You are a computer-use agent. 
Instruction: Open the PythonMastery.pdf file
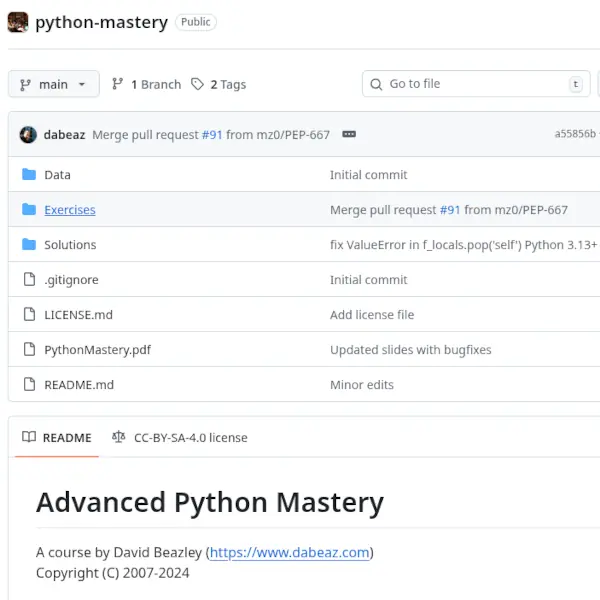tap(98, 350)
